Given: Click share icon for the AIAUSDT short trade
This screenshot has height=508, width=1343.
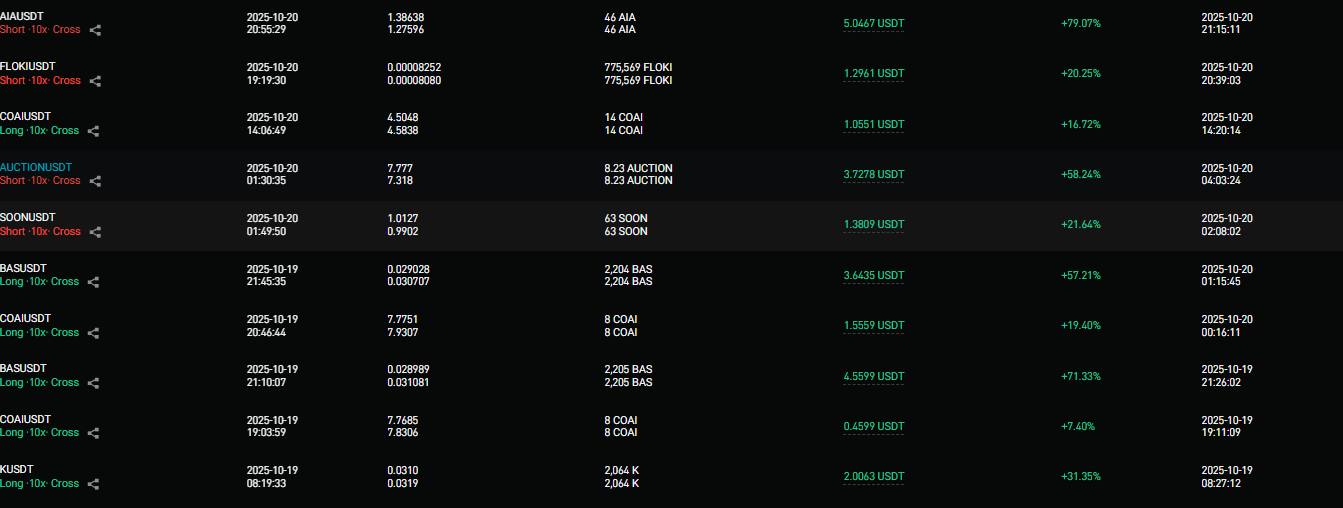Looking at the screenshot, I should [x=95, y=30].
